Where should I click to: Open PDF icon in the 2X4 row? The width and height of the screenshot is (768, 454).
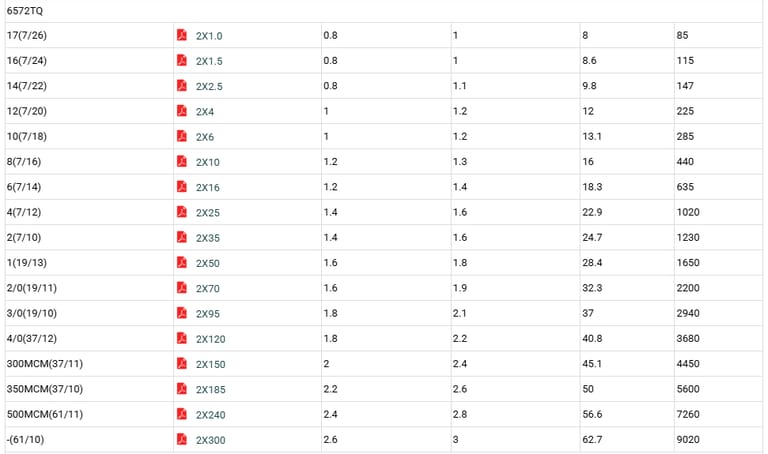182,110
